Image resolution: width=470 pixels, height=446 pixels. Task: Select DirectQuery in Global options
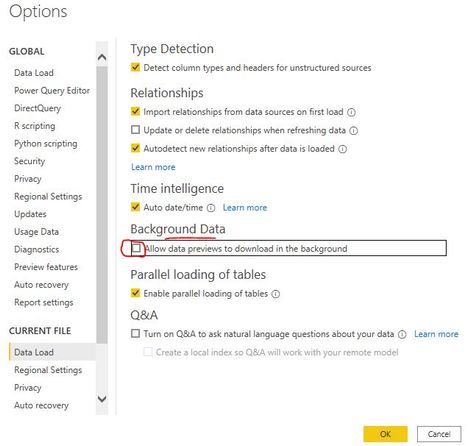[x=37, y=108]
